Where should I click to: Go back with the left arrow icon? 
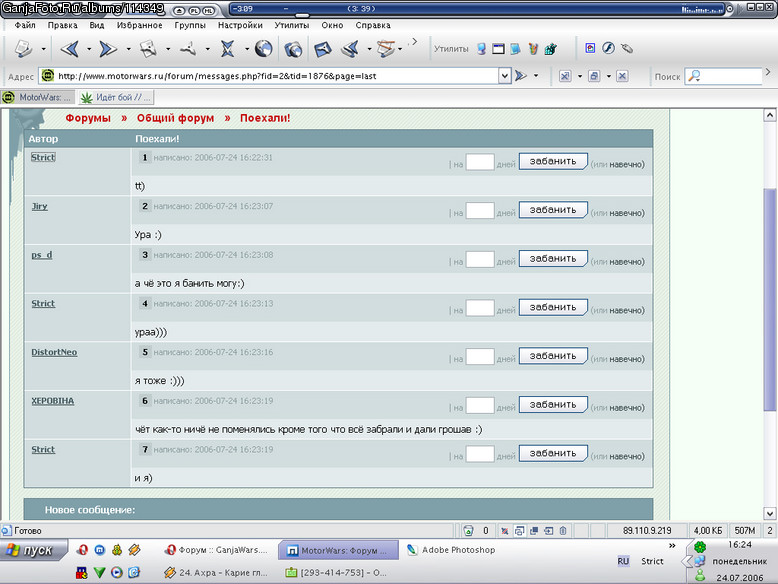pos(70,49)
